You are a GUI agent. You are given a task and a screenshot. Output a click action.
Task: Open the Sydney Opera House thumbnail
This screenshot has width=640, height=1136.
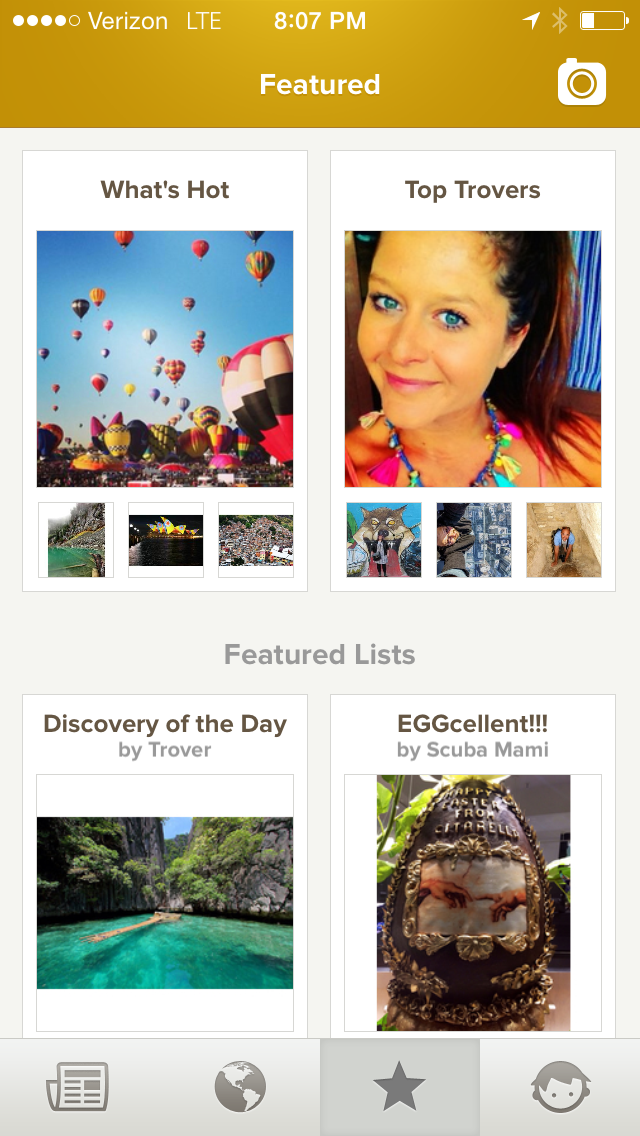[166, 540]
